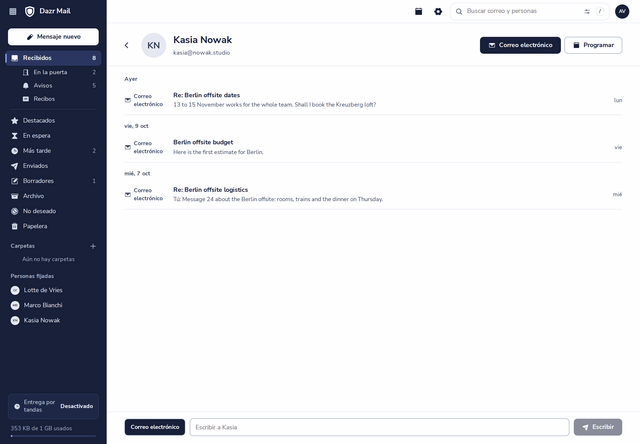Image resolution: width=640 pixels, height=444 pixels.
Task: Open Re: Berlin offsite dates message
Action: [373, 100]
